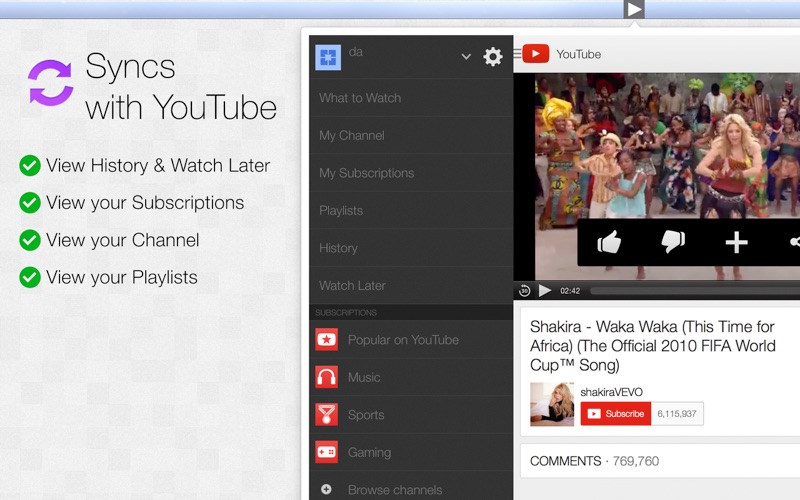The image size is (800, 500).
Task: Click the video progress bar
Action: point(695,291)
